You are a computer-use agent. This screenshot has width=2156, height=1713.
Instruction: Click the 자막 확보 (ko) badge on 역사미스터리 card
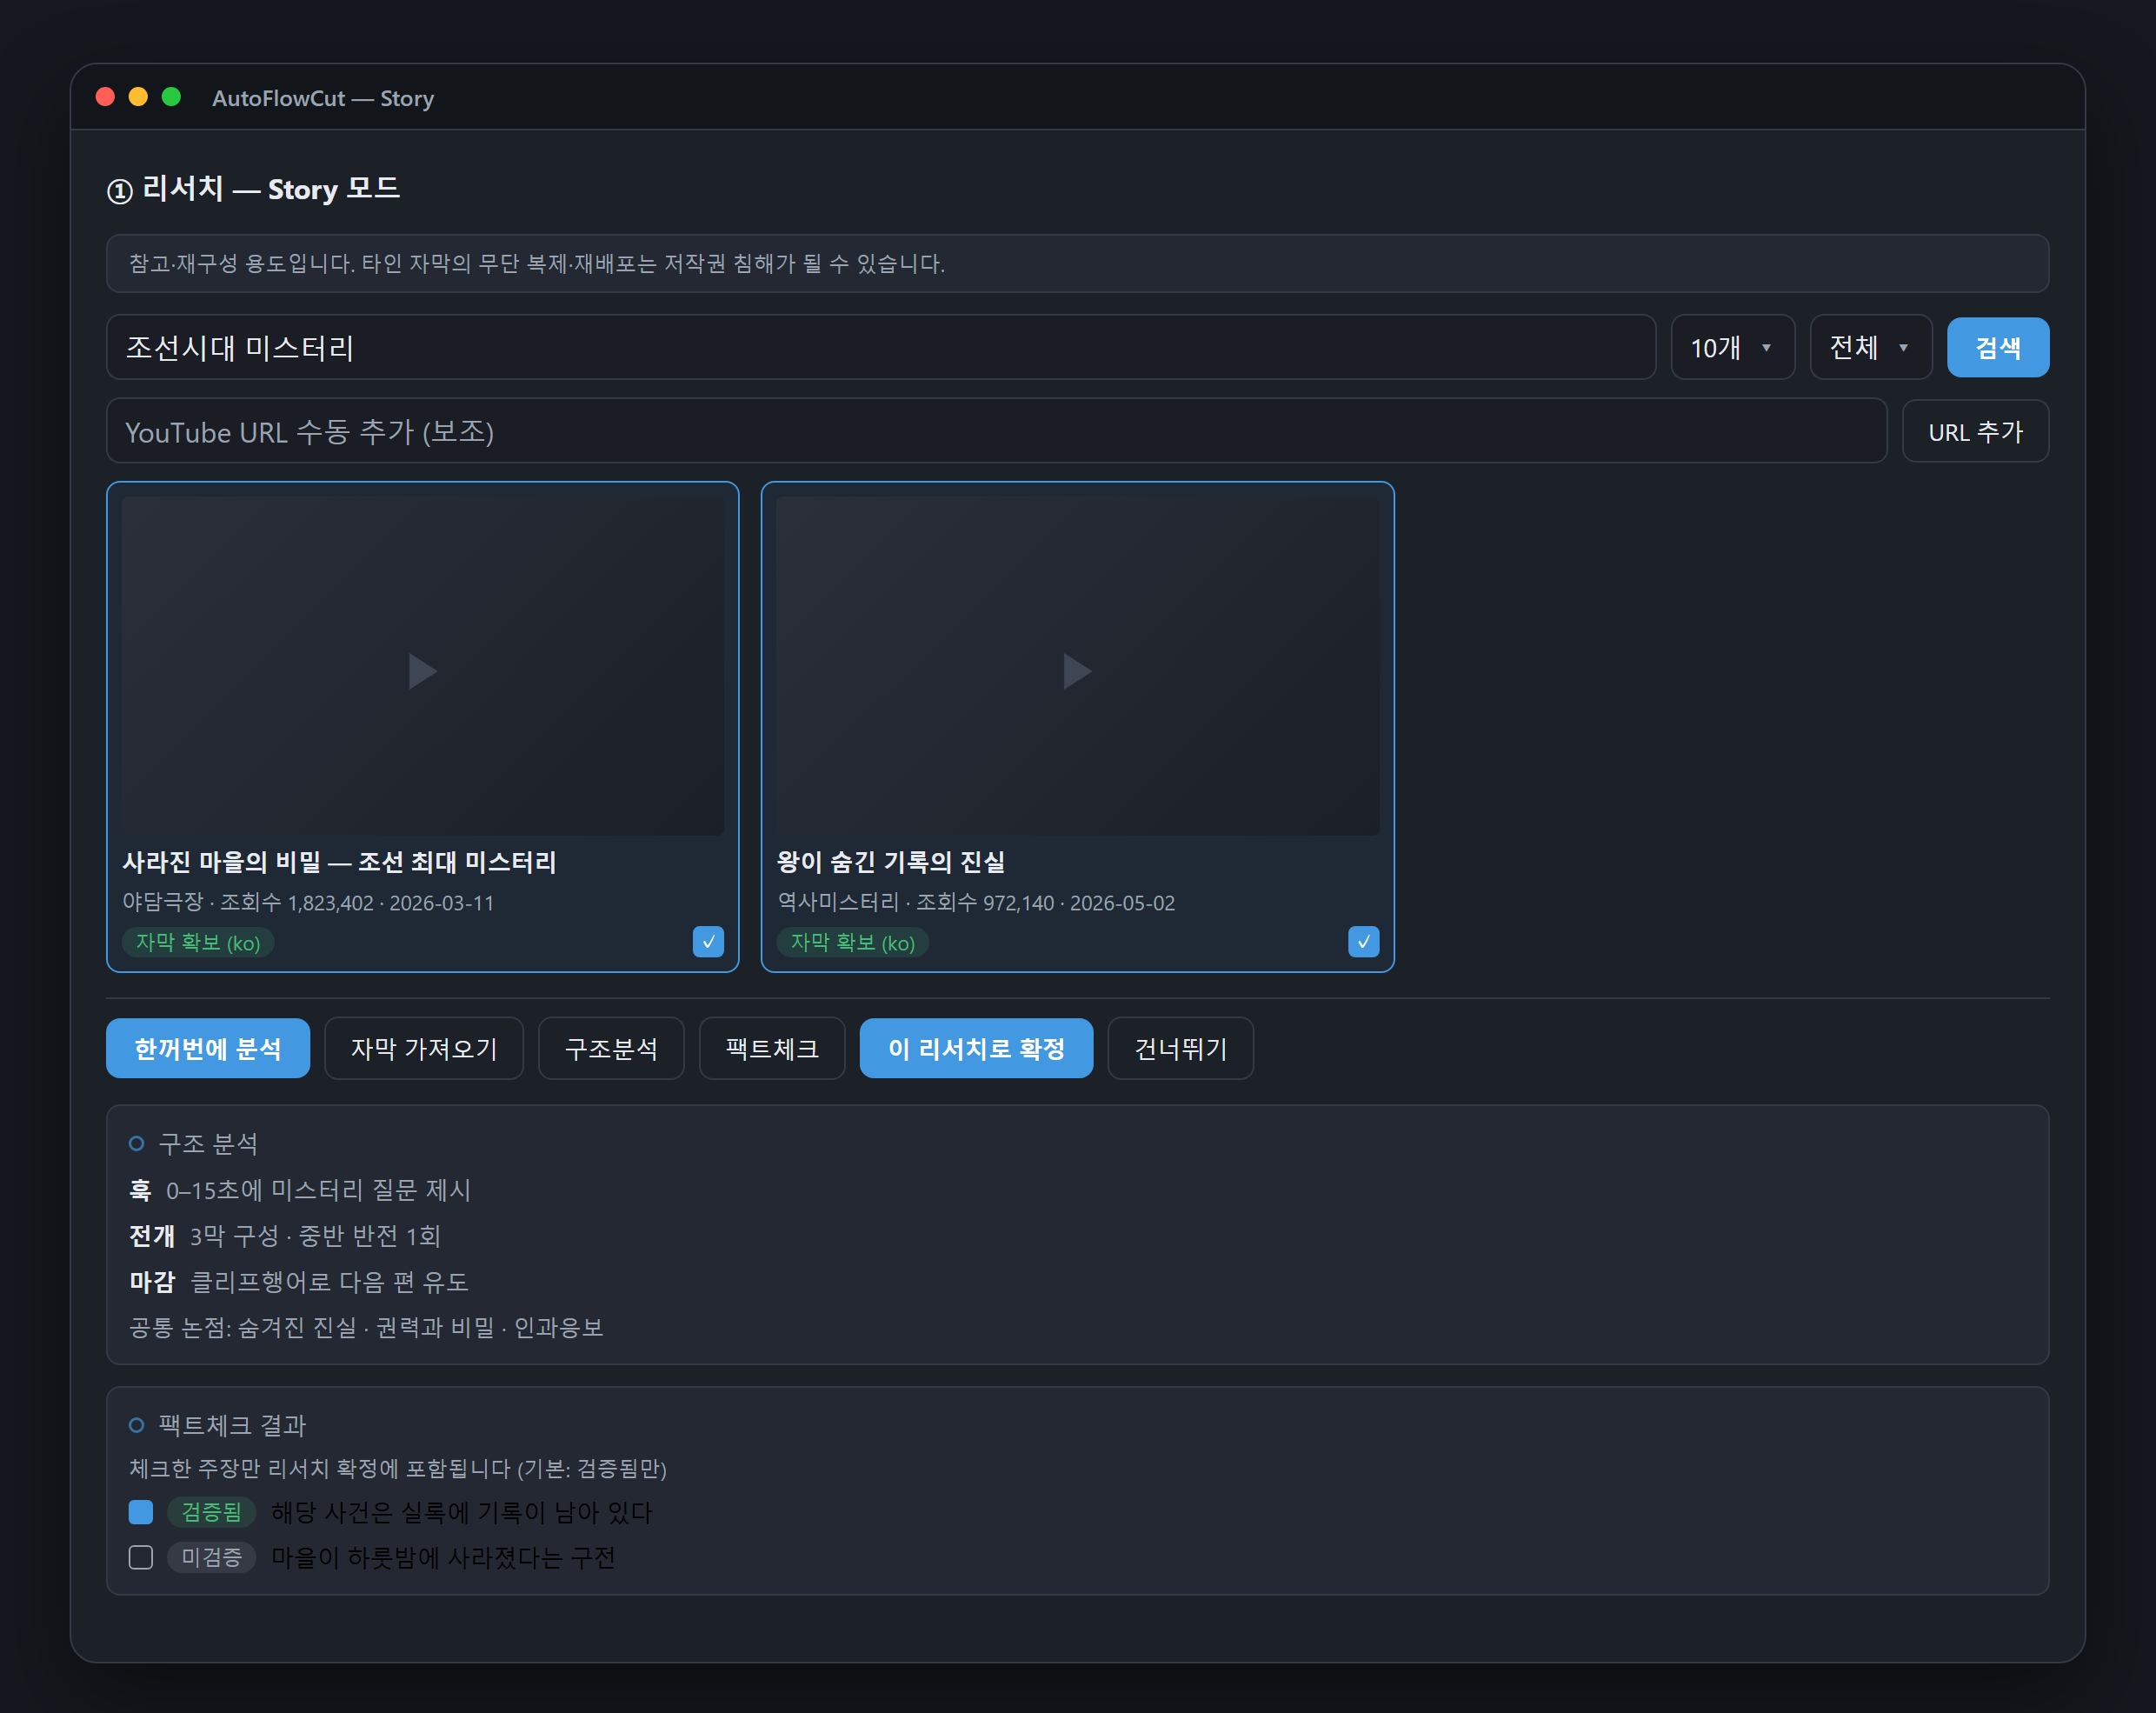853,942
